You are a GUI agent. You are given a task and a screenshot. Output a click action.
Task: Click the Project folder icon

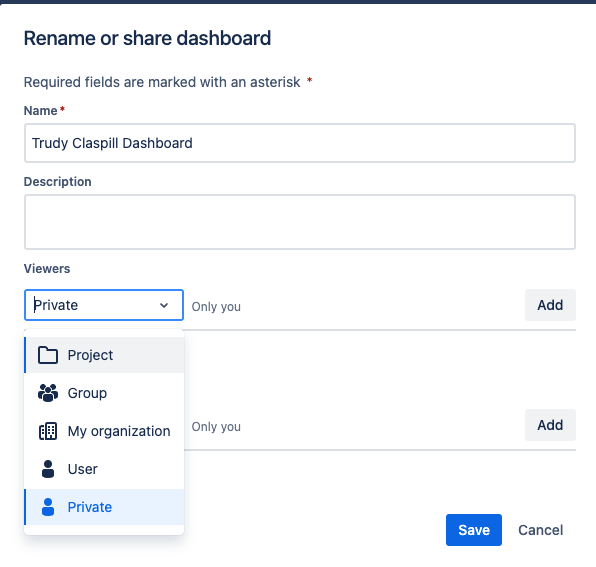coord(48,355)
